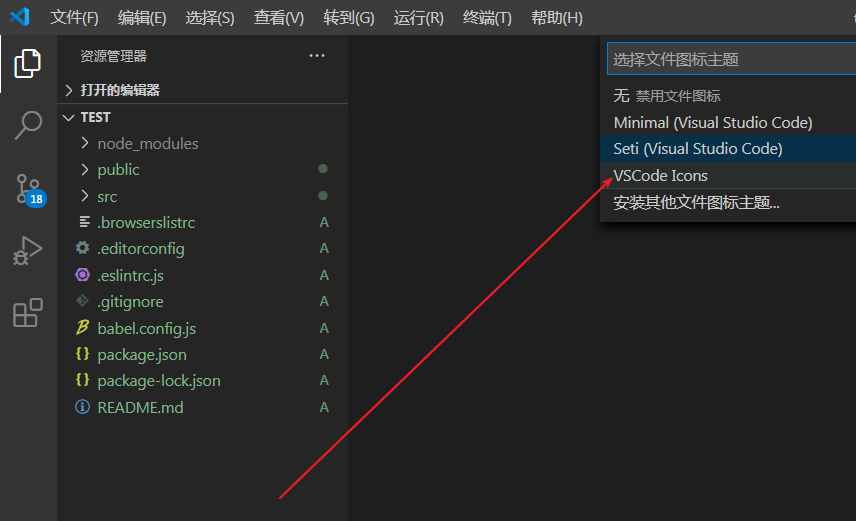Select 安装其他文件图标主题... option

728,203
